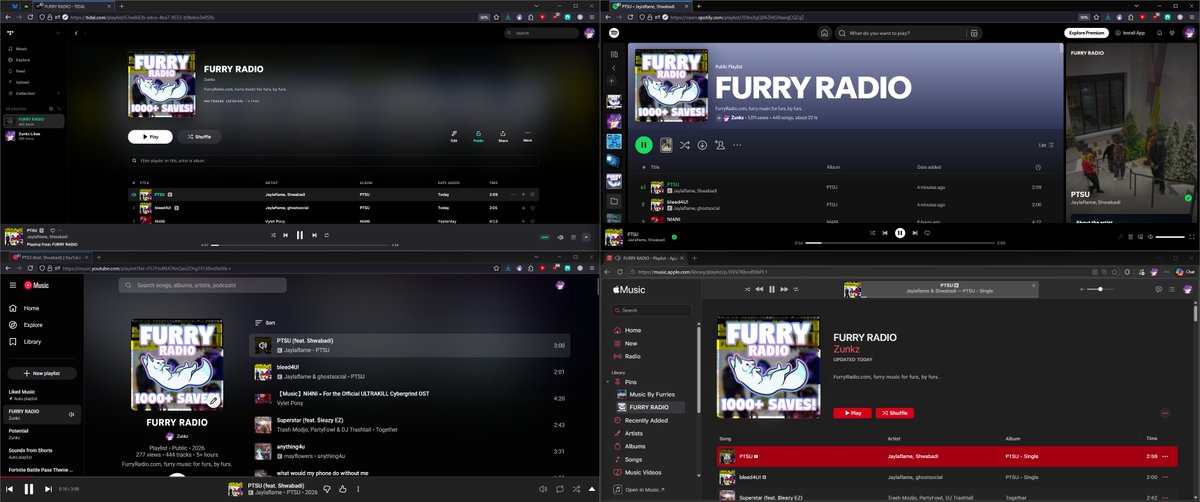The height and width of the screenshot is (502, 1200).
Task: Click Apple Music red Play button
Action: click(852, 413)
